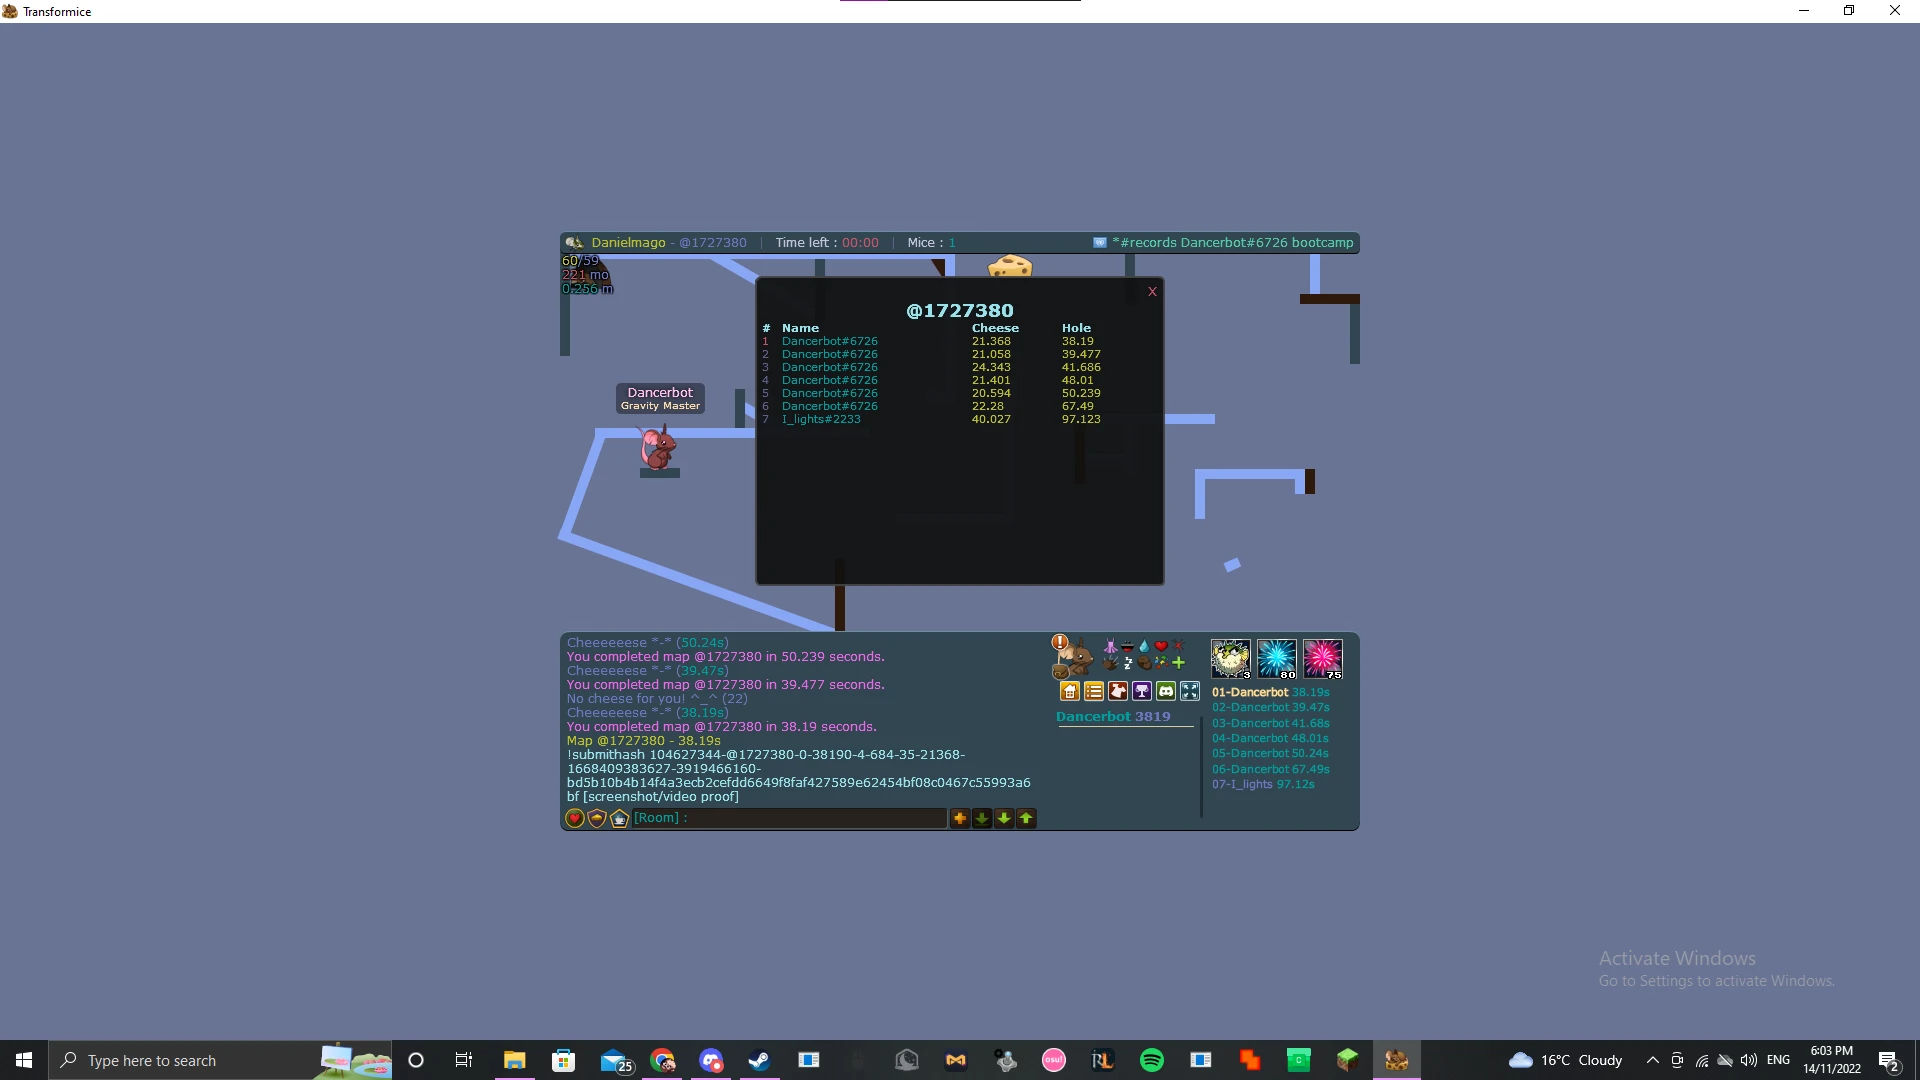The height and width of the screenshot is (1080, 1920).
Task: Select the dance emote dress icon
Action: [x=1110, y=646]
